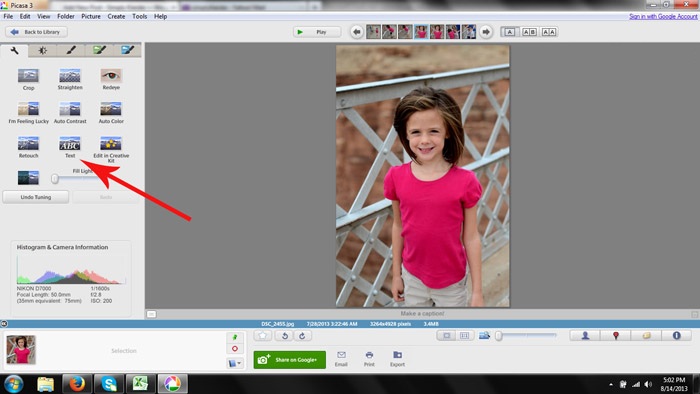
Task: Click photo thumbnail in selection tray
Action: [21, 350]
